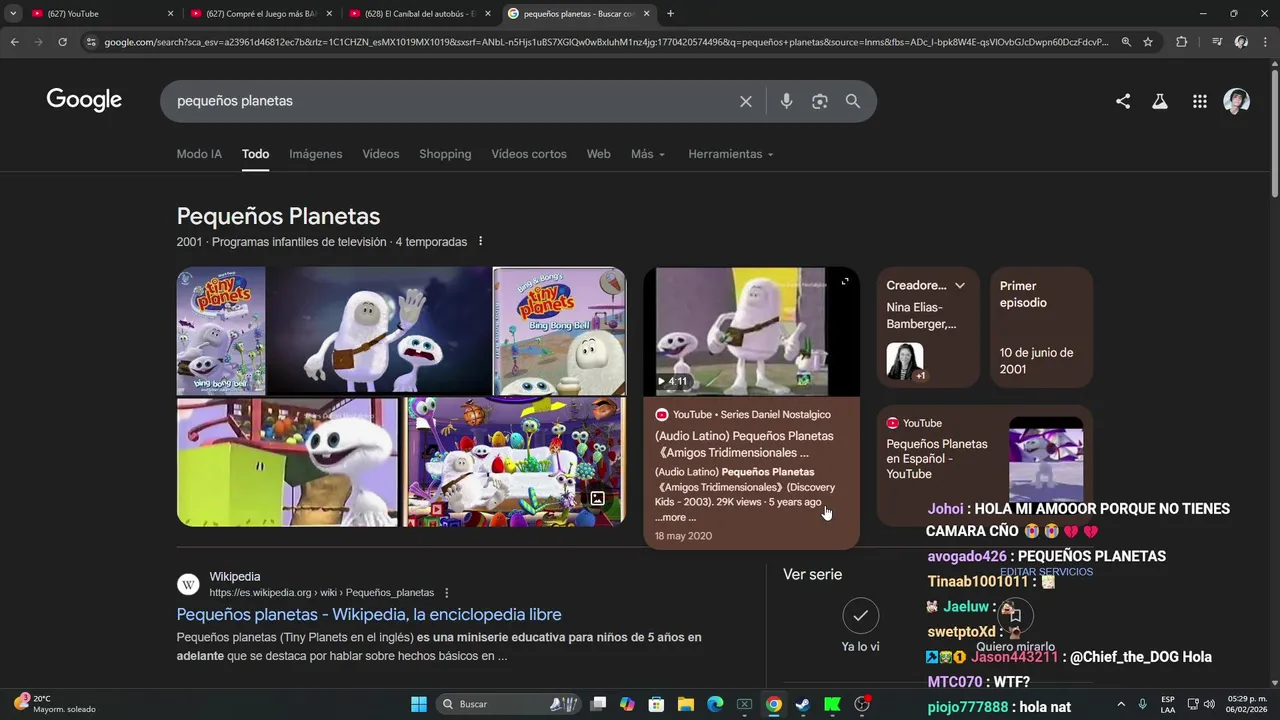Viewport: 1280px width, 720px height.
Task: Open the Wikipedia 'Pequeños planetas' result link
Action: click(x=369, y=614)
